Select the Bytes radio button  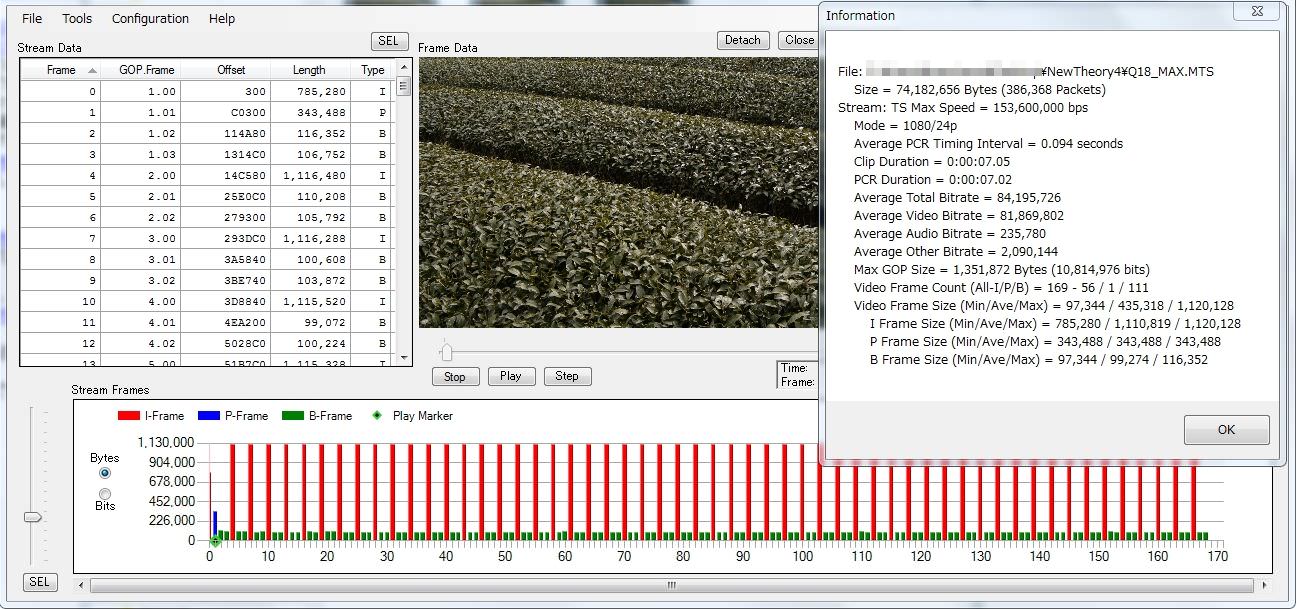[105, 473]
